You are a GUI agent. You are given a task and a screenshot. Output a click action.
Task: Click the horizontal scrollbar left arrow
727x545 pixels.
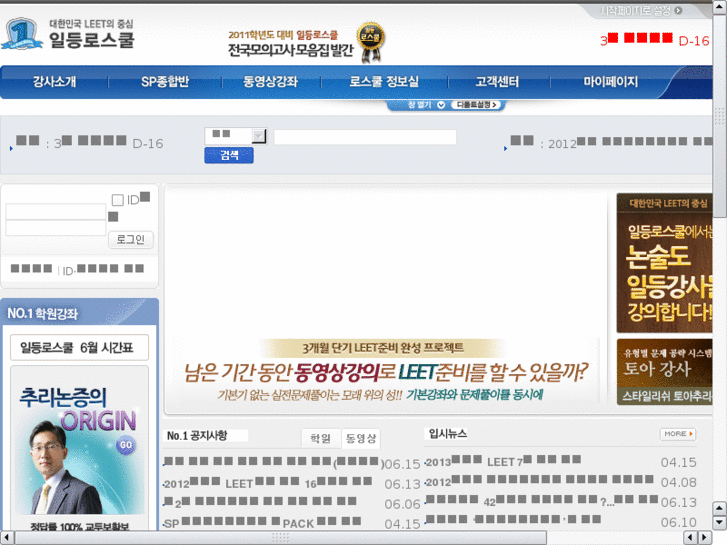pos(6,538)
